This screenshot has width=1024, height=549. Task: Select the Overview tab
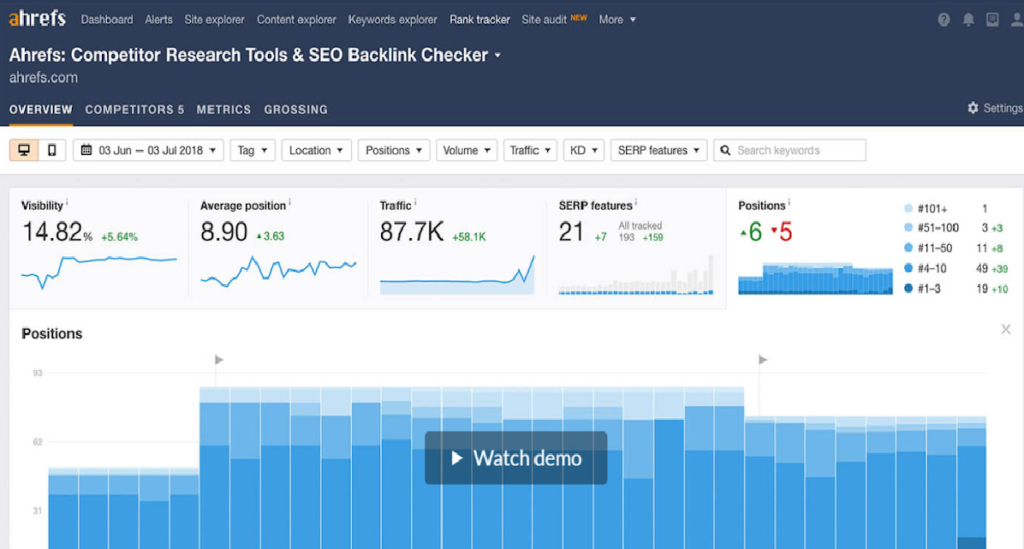coord(40,110)
